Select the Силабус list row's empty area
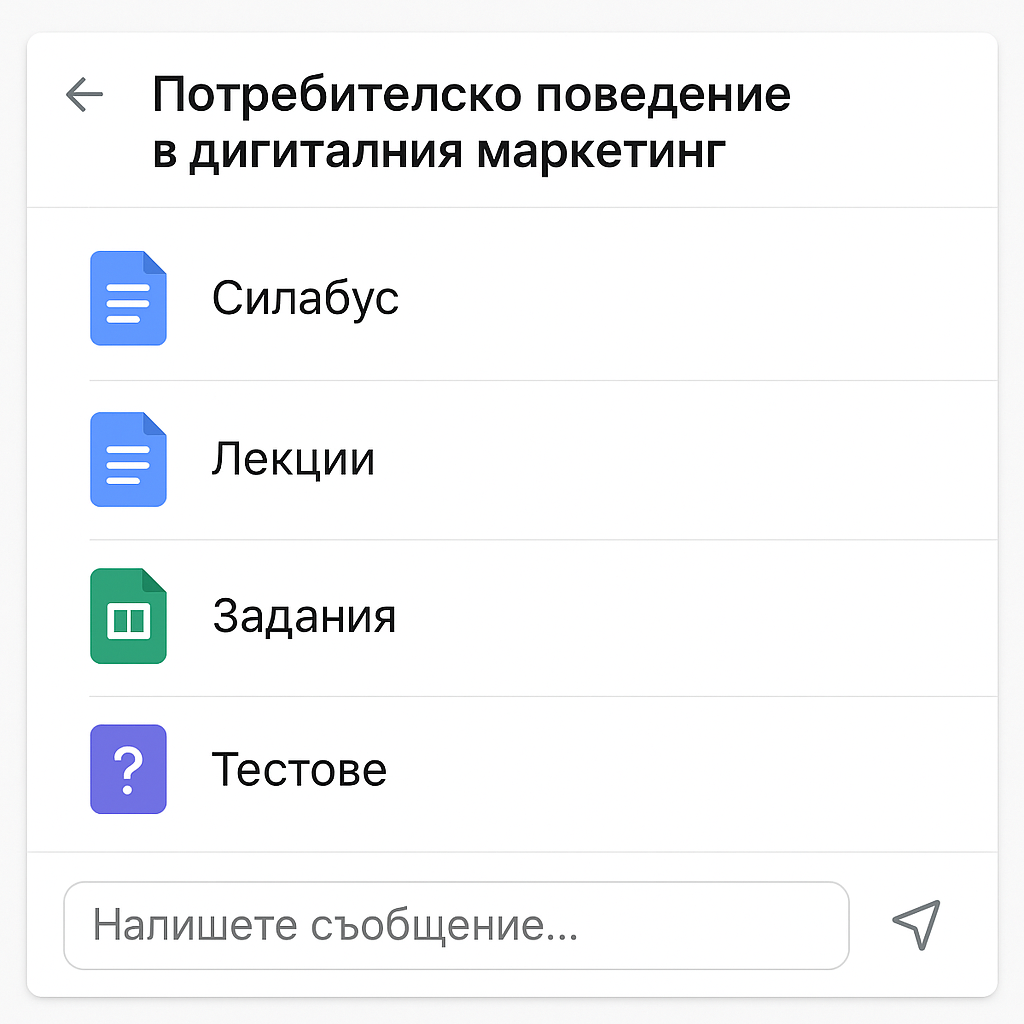Screen dimensions: 1024x1024 click(700, 298)
